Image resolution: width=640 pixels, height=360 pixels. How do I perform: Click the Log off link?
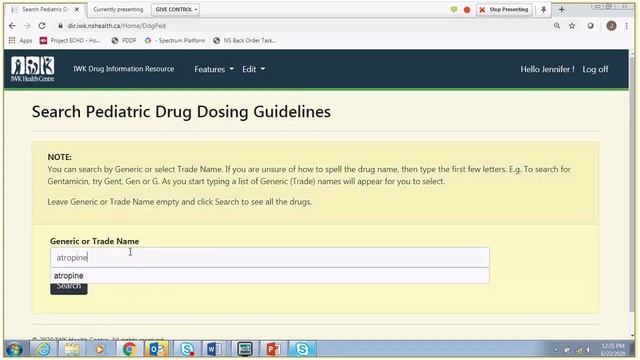pyautogui.click(x=595, y=69)
